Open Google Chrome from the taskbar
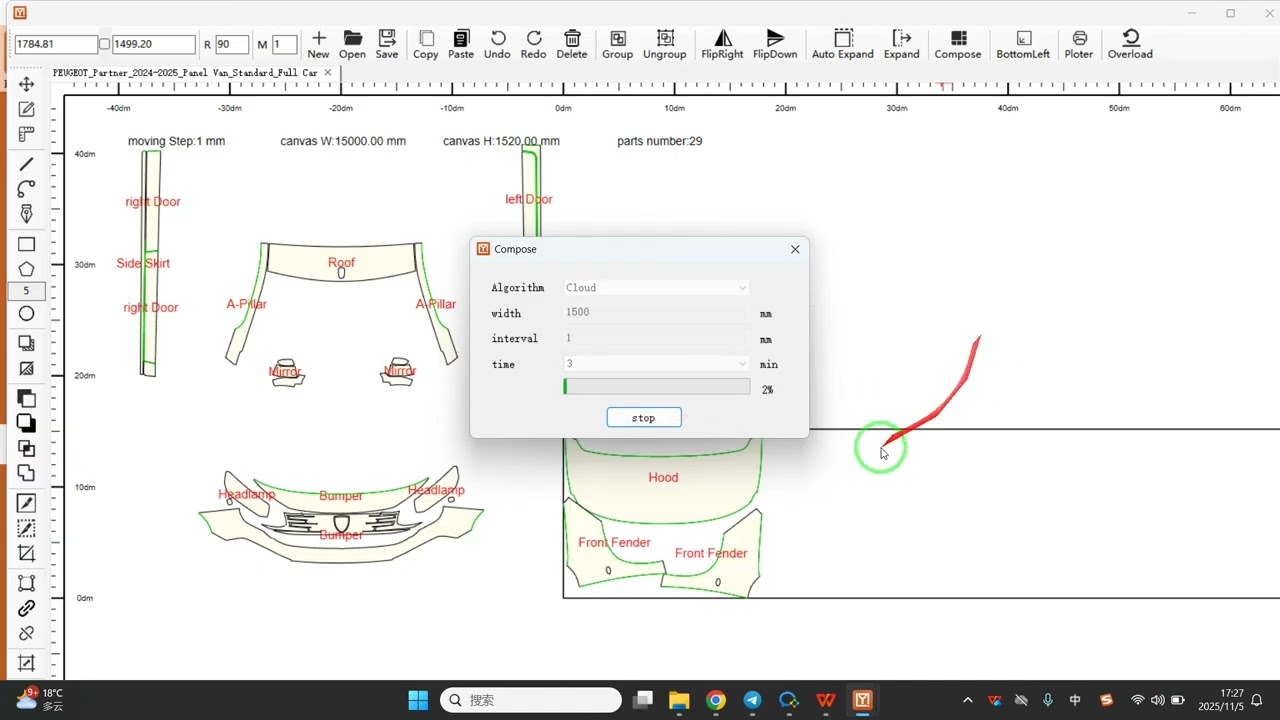This screenshot has width=1280, height=720. click(716, 700)
